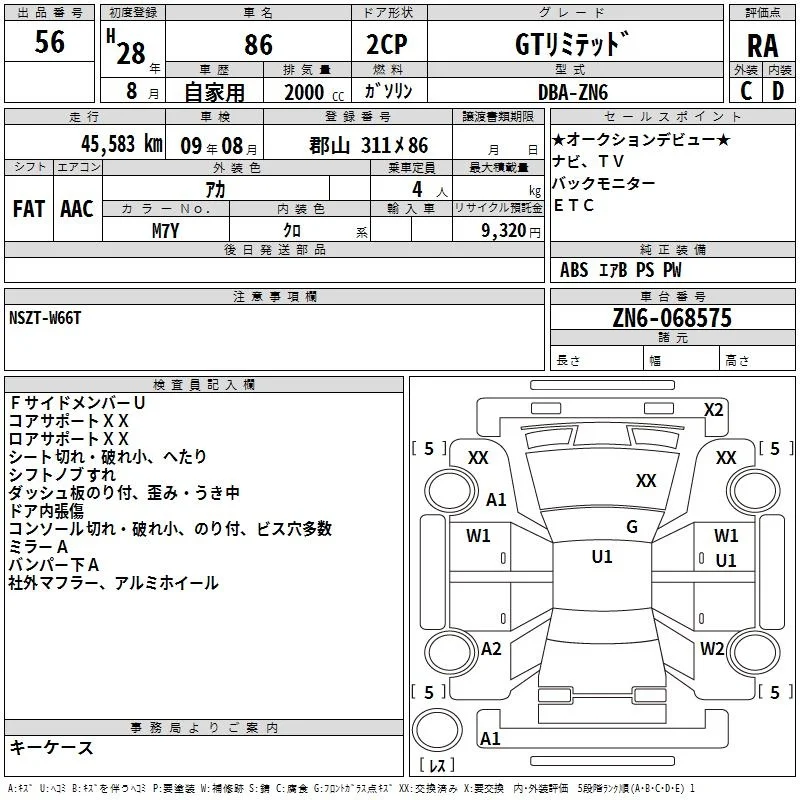This screenshot has width=800, height=800.
Task: Click the exterior rating "C" under 外装
Action: (746, 91)
